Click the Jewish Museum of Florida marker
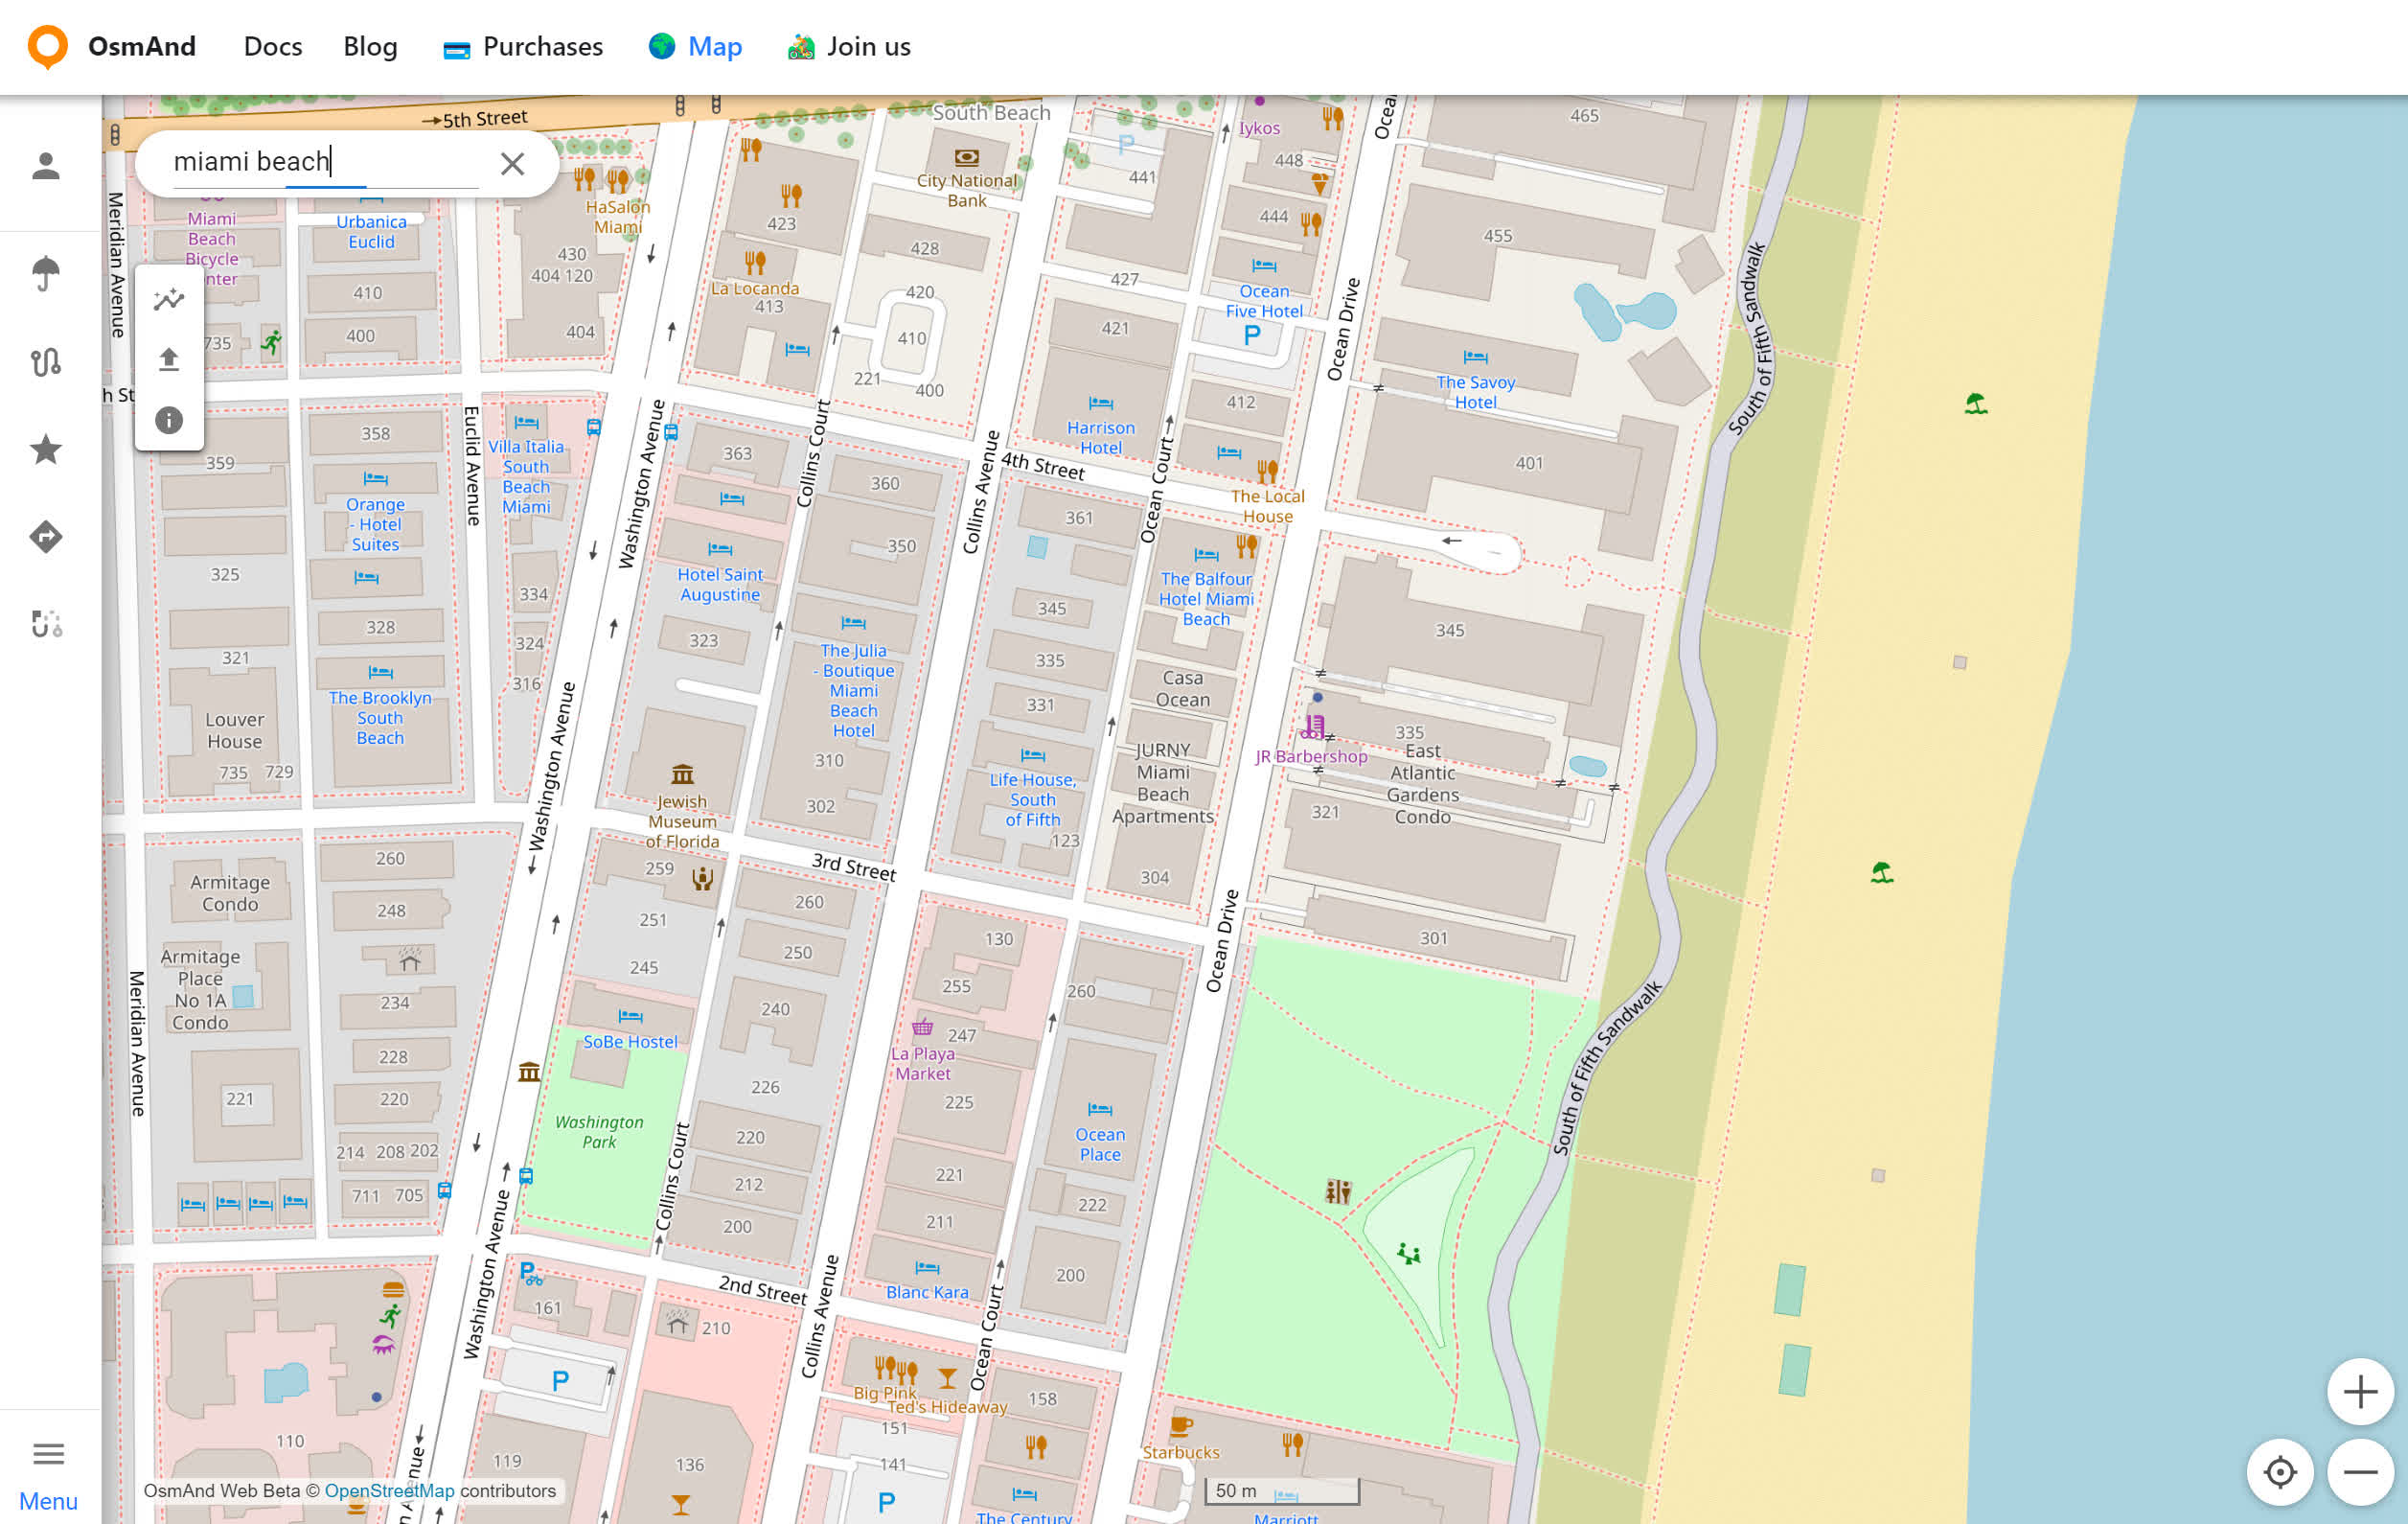The image size is (2408, 1524). [x=682, y=775]
